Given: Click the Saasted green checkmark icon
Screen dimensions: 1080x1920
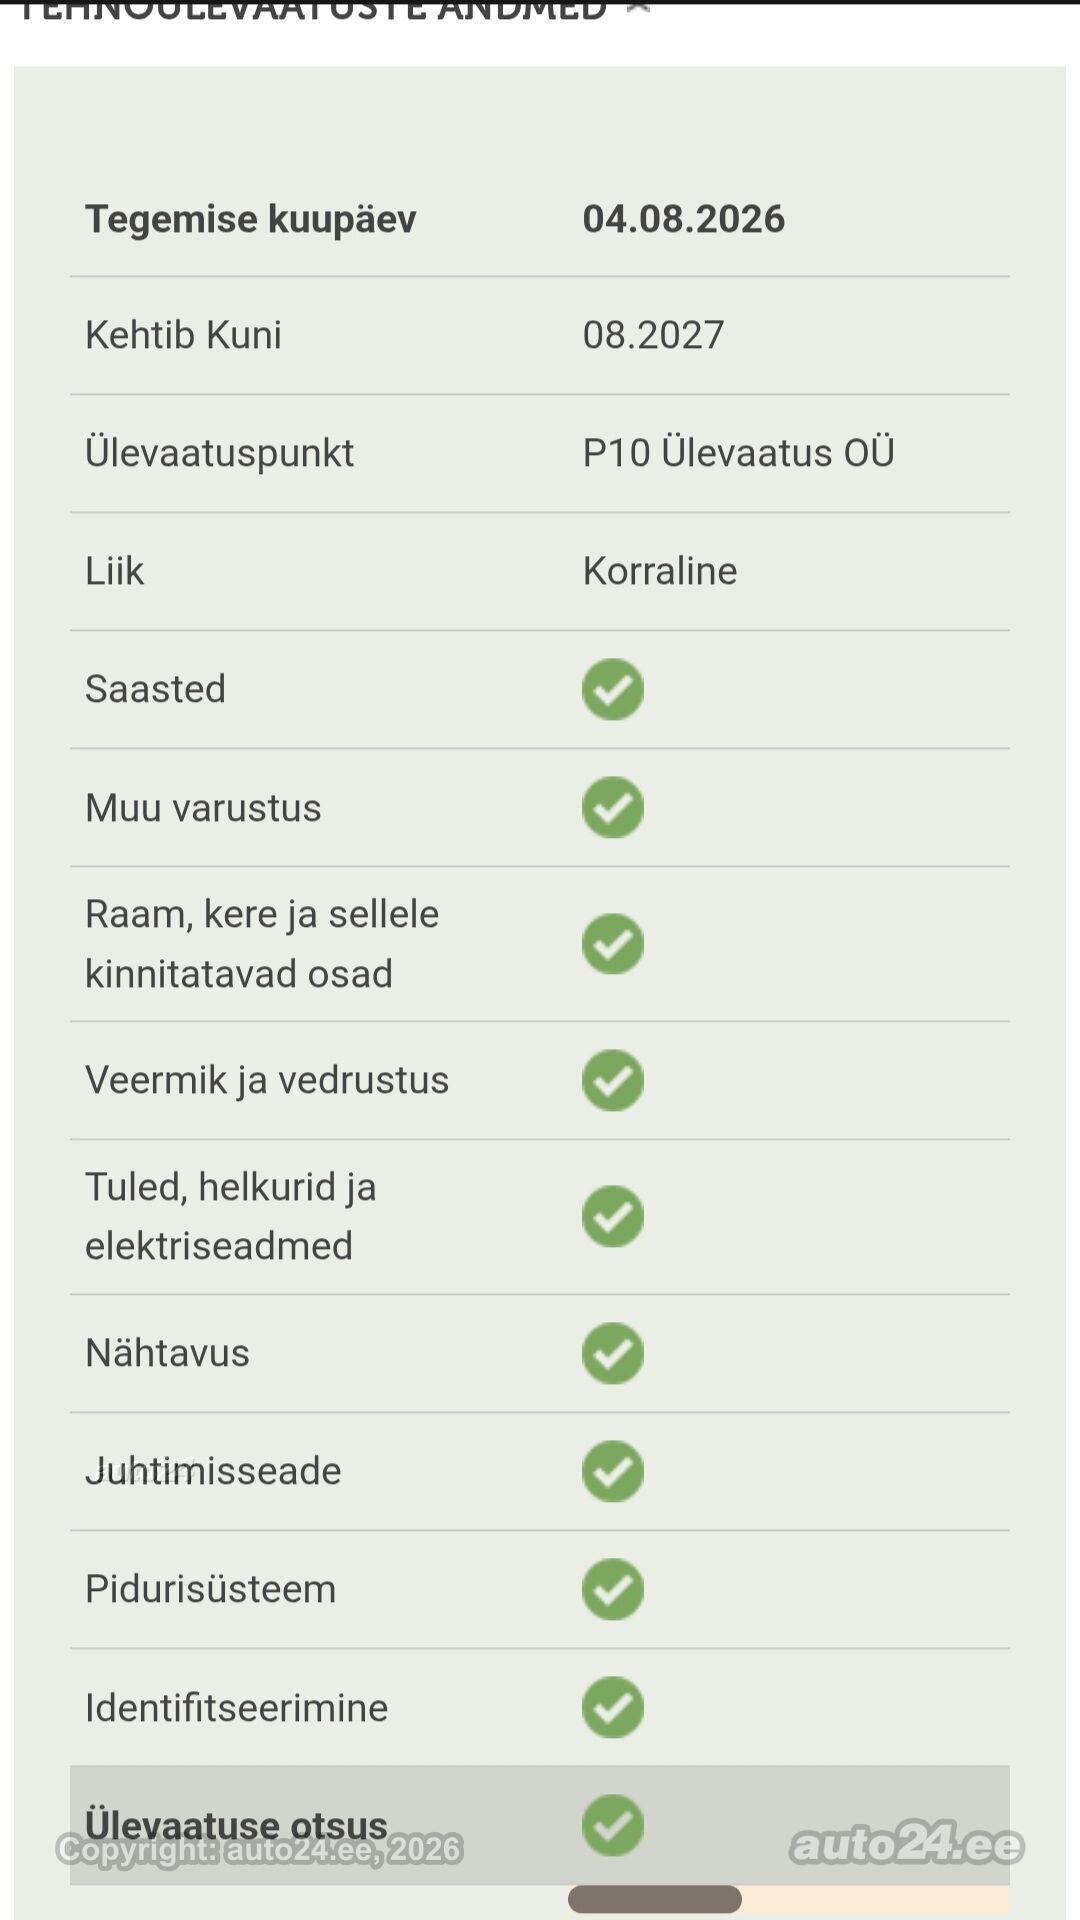Looking at the screenshot, I should click(612, 689).
